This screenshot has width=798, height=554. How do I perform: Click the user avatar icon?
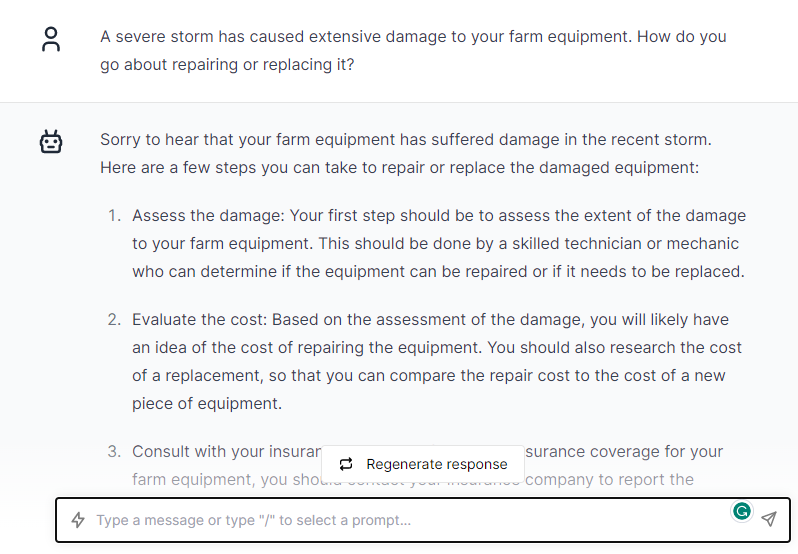51,40
